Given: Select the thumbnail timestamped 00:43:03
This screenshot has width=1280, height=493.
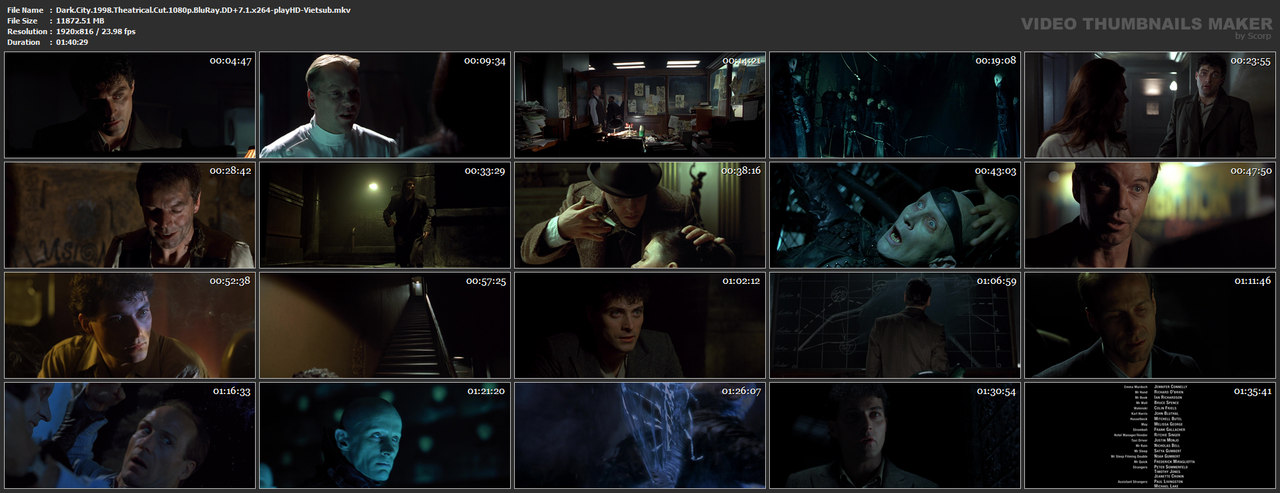Looking at the screenshot, I should [895, 215].
